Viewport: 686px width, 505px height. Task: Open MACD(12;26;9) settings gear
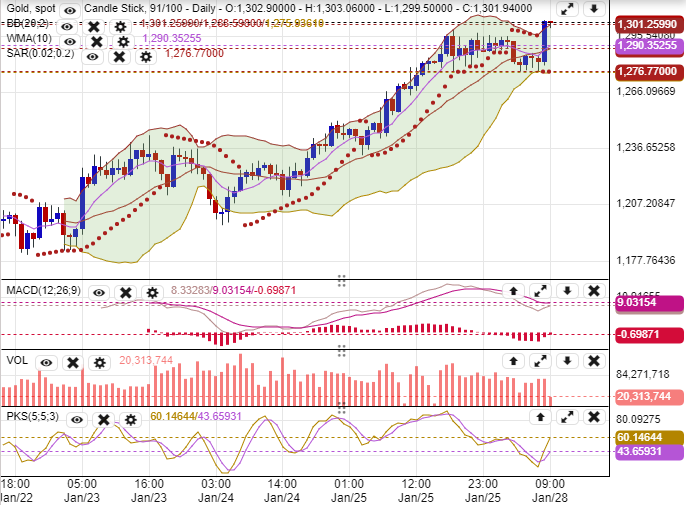click(x=152, y=292)
